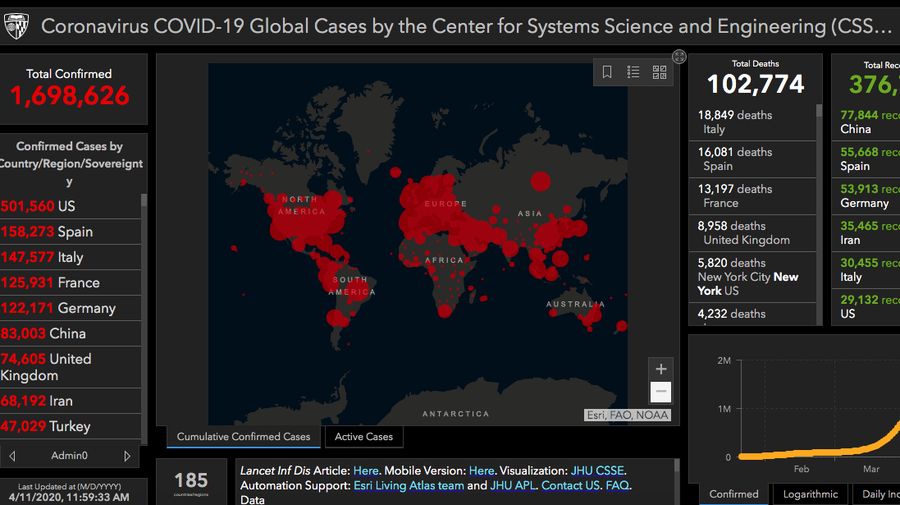Screen dimensions: 900x505
Task: Switch to Active Cases tab
Action: (x=364, y=437)
